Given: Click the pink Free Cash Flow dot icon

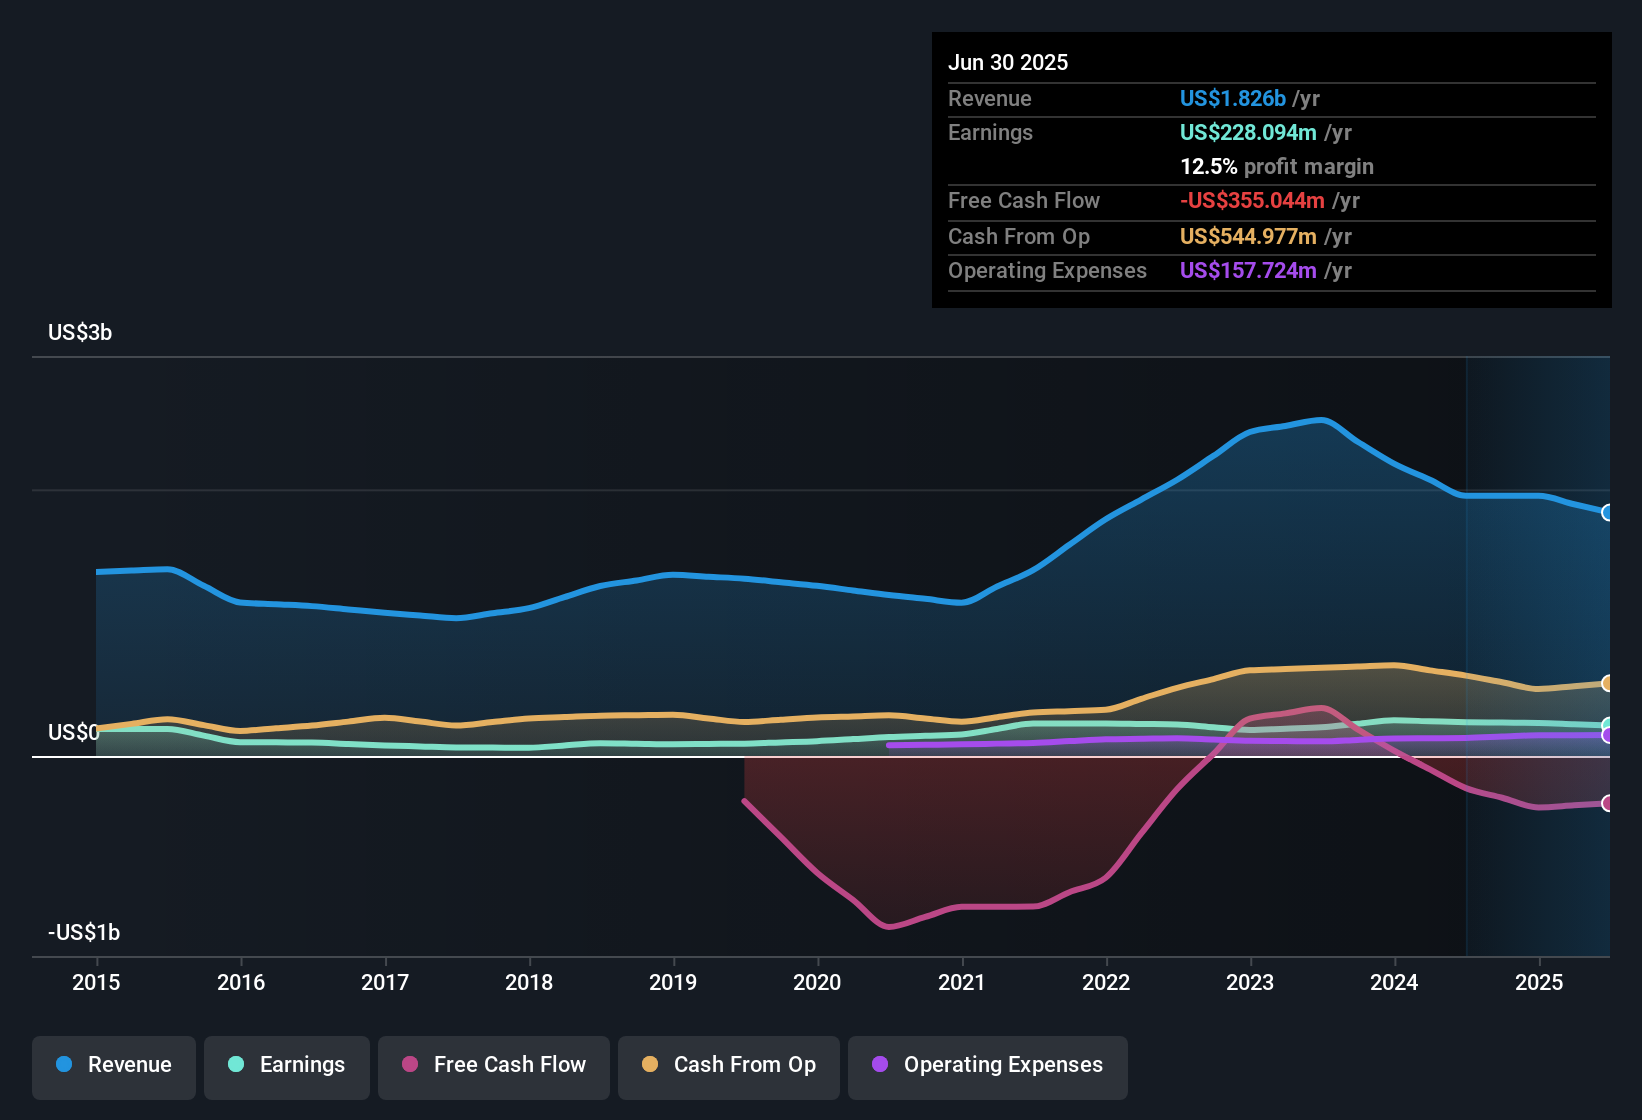Looking at the screenshot, I should click(x=410, y=1065).
